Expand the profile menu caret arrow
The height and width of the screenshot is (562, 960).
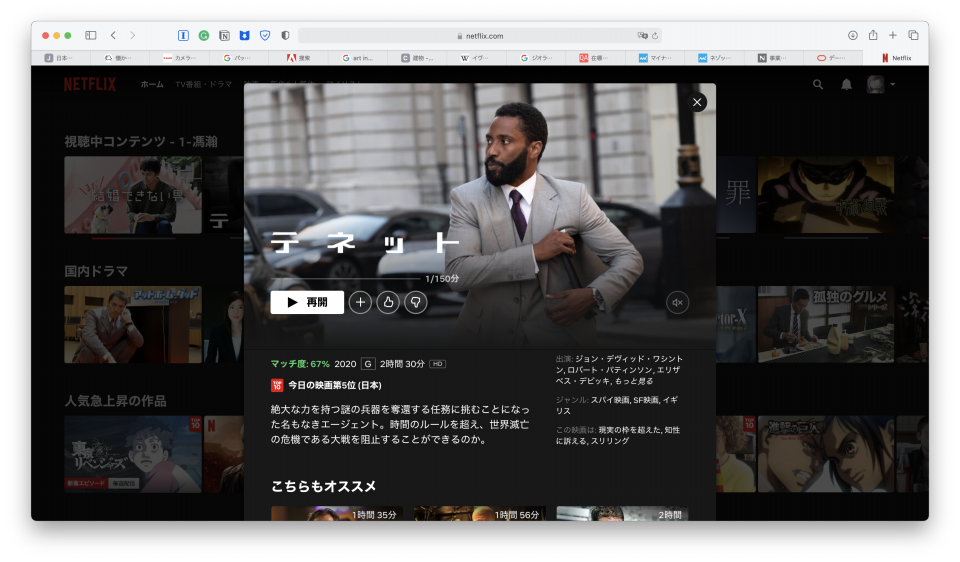[893, 84]
